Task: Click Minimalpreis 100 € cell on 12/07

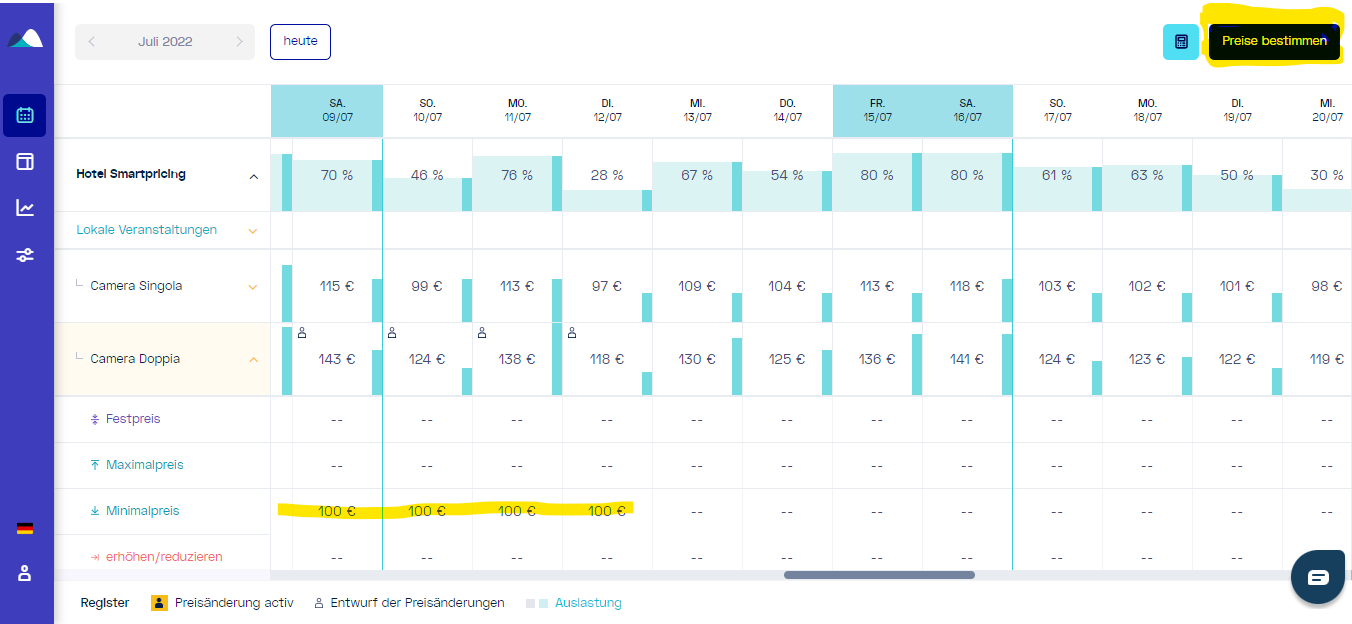Action: click(x=607, y=511)
